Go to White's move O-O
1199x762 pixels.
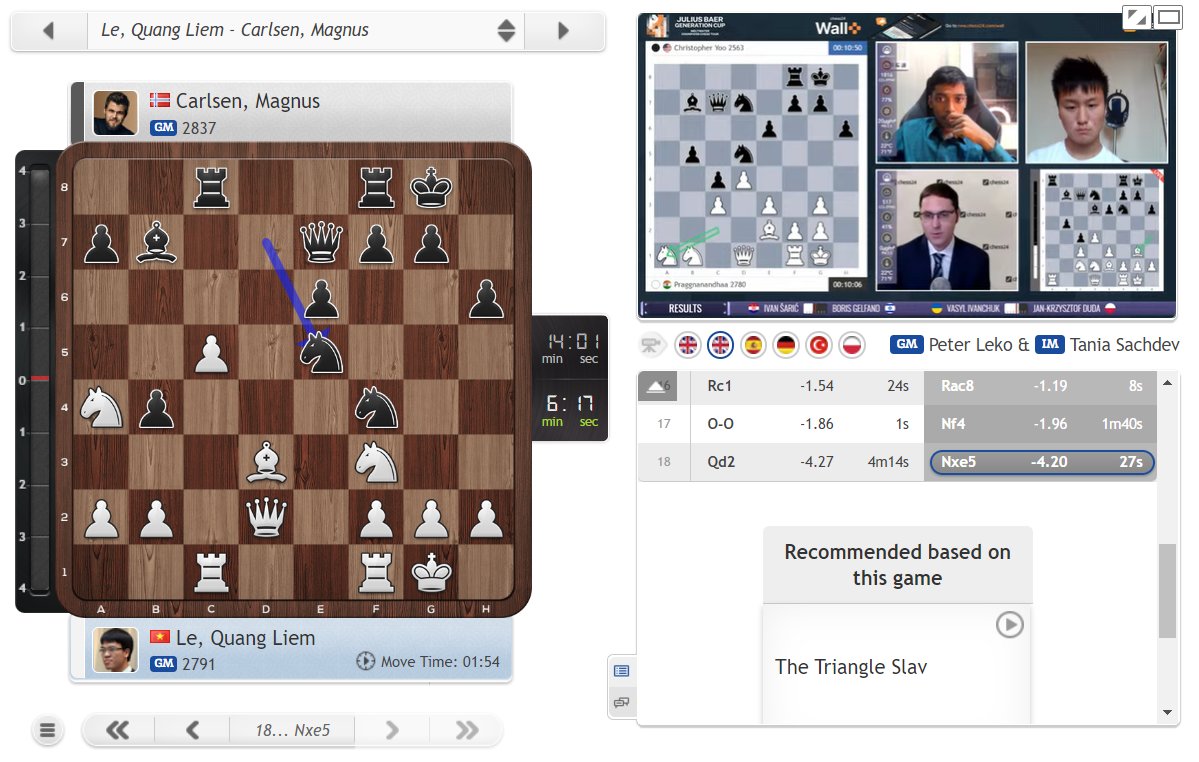point(720,423)
